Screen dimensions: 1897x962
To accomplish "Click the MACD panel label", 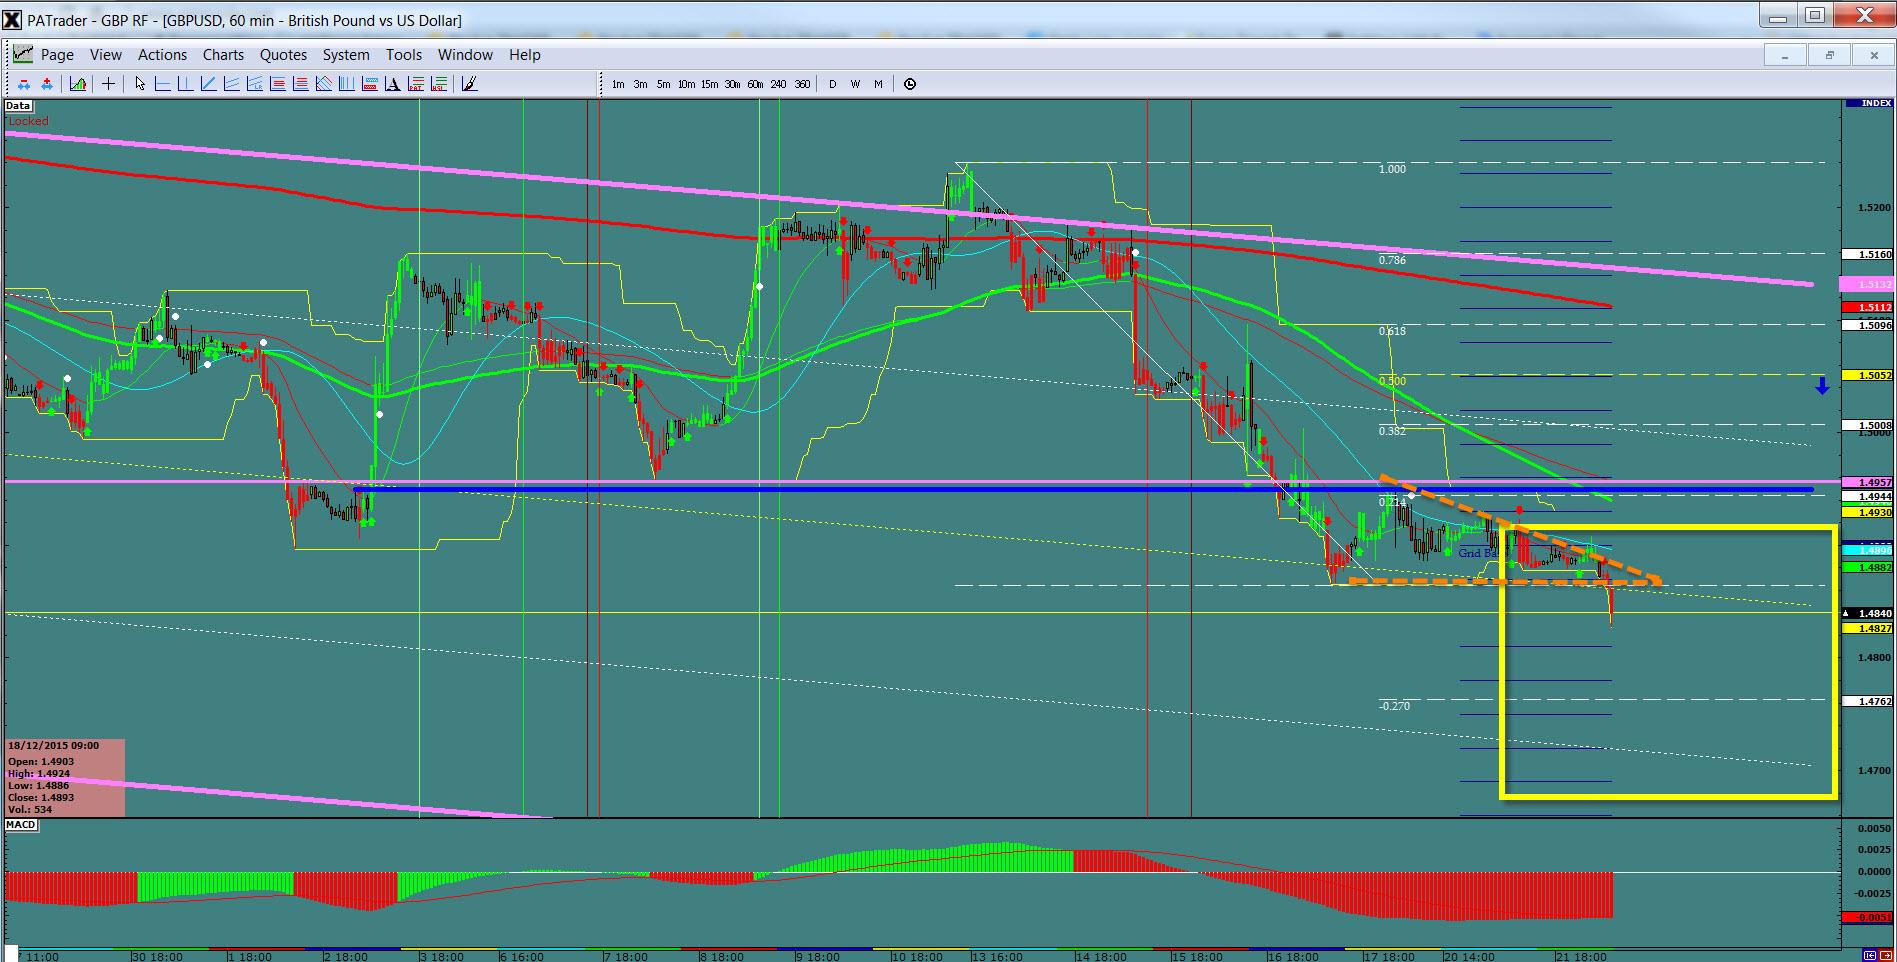I will [21, 825].
